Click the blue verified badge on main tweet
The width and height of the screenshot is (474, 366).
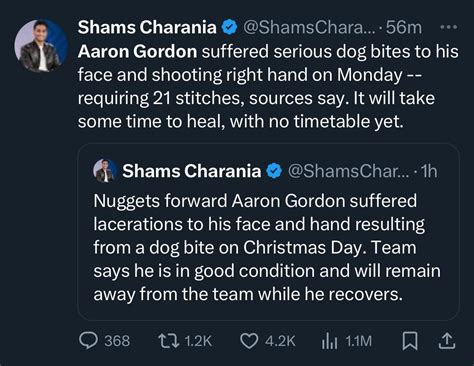229,27
